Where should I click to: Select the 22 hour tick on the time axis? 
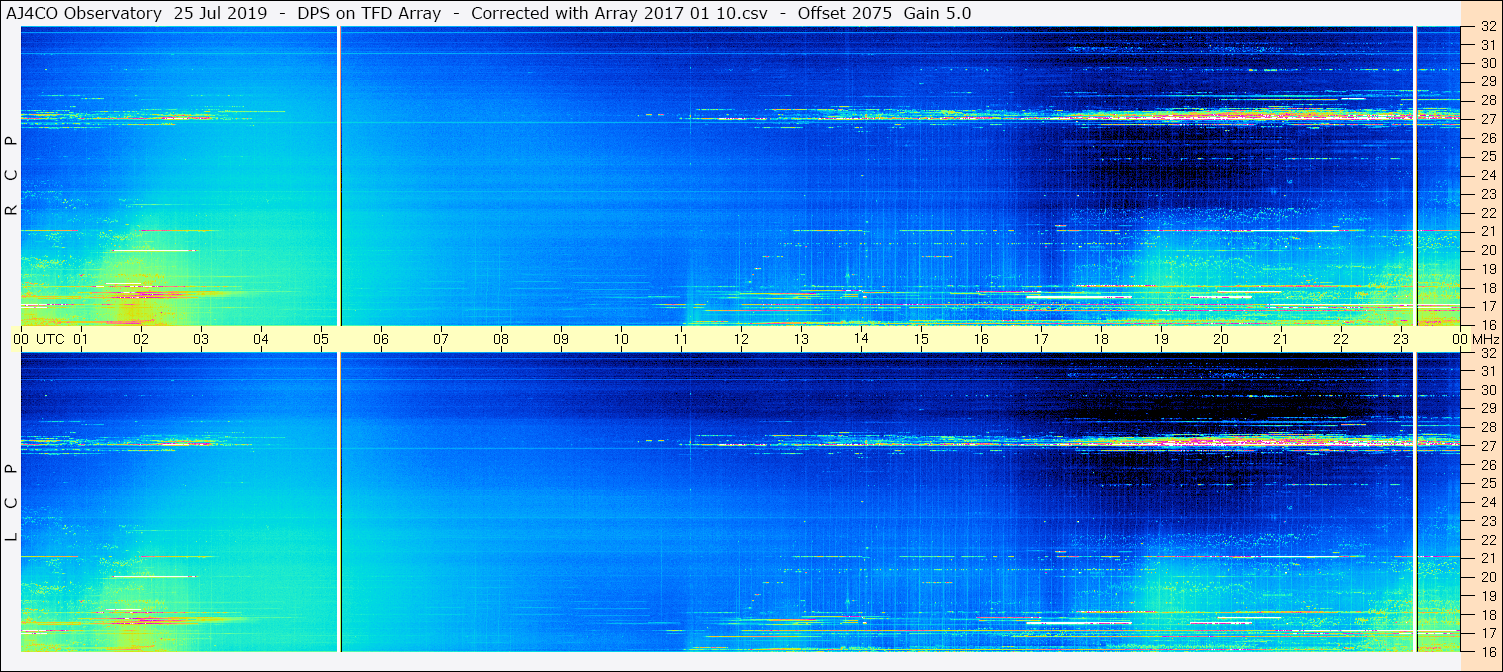coord(1341,339)
